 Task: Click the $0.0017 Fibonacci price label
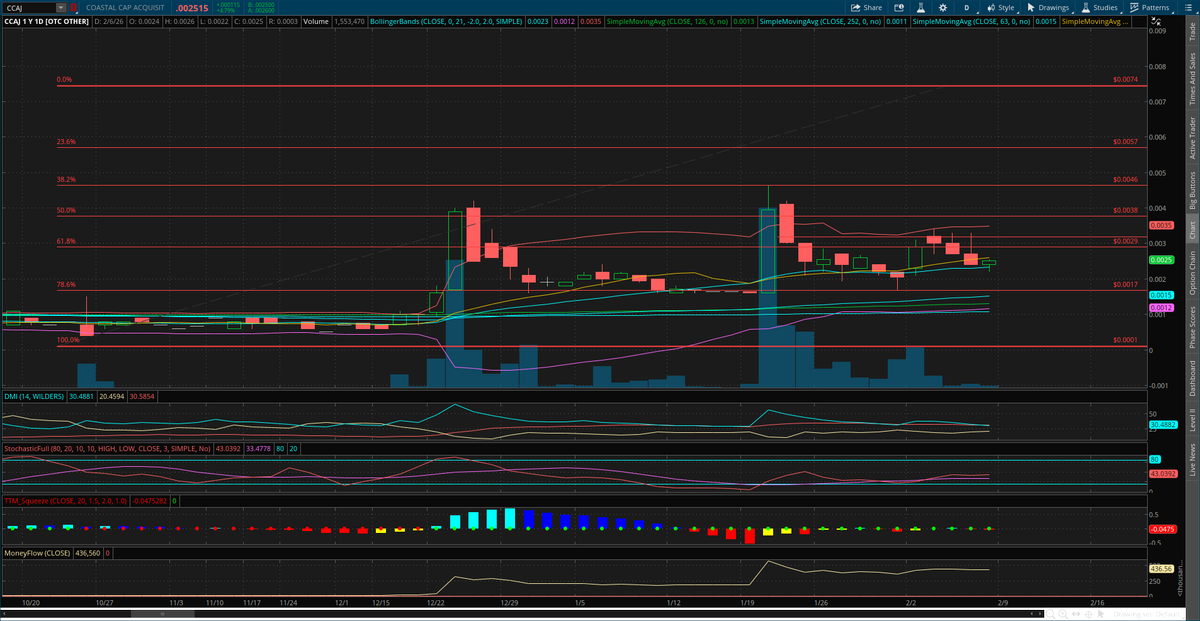pyautogui.click(x=1124, y=285)
